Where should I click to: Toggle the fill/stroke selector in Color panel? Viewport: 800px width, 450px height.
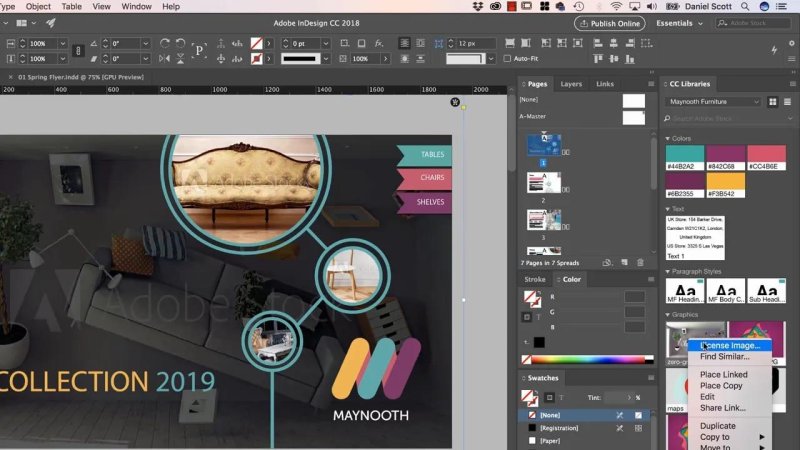point(532,298)
